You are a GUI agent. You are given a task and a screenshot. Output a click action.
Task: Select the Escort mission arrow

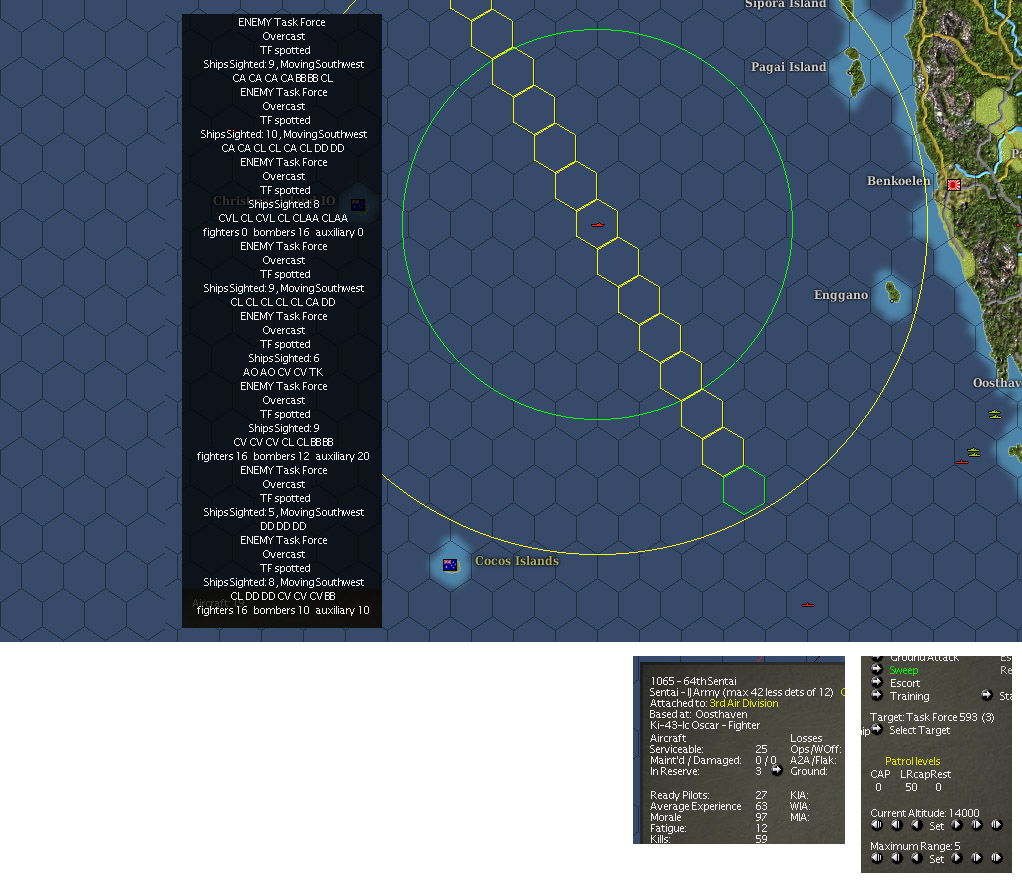point(877,682)
